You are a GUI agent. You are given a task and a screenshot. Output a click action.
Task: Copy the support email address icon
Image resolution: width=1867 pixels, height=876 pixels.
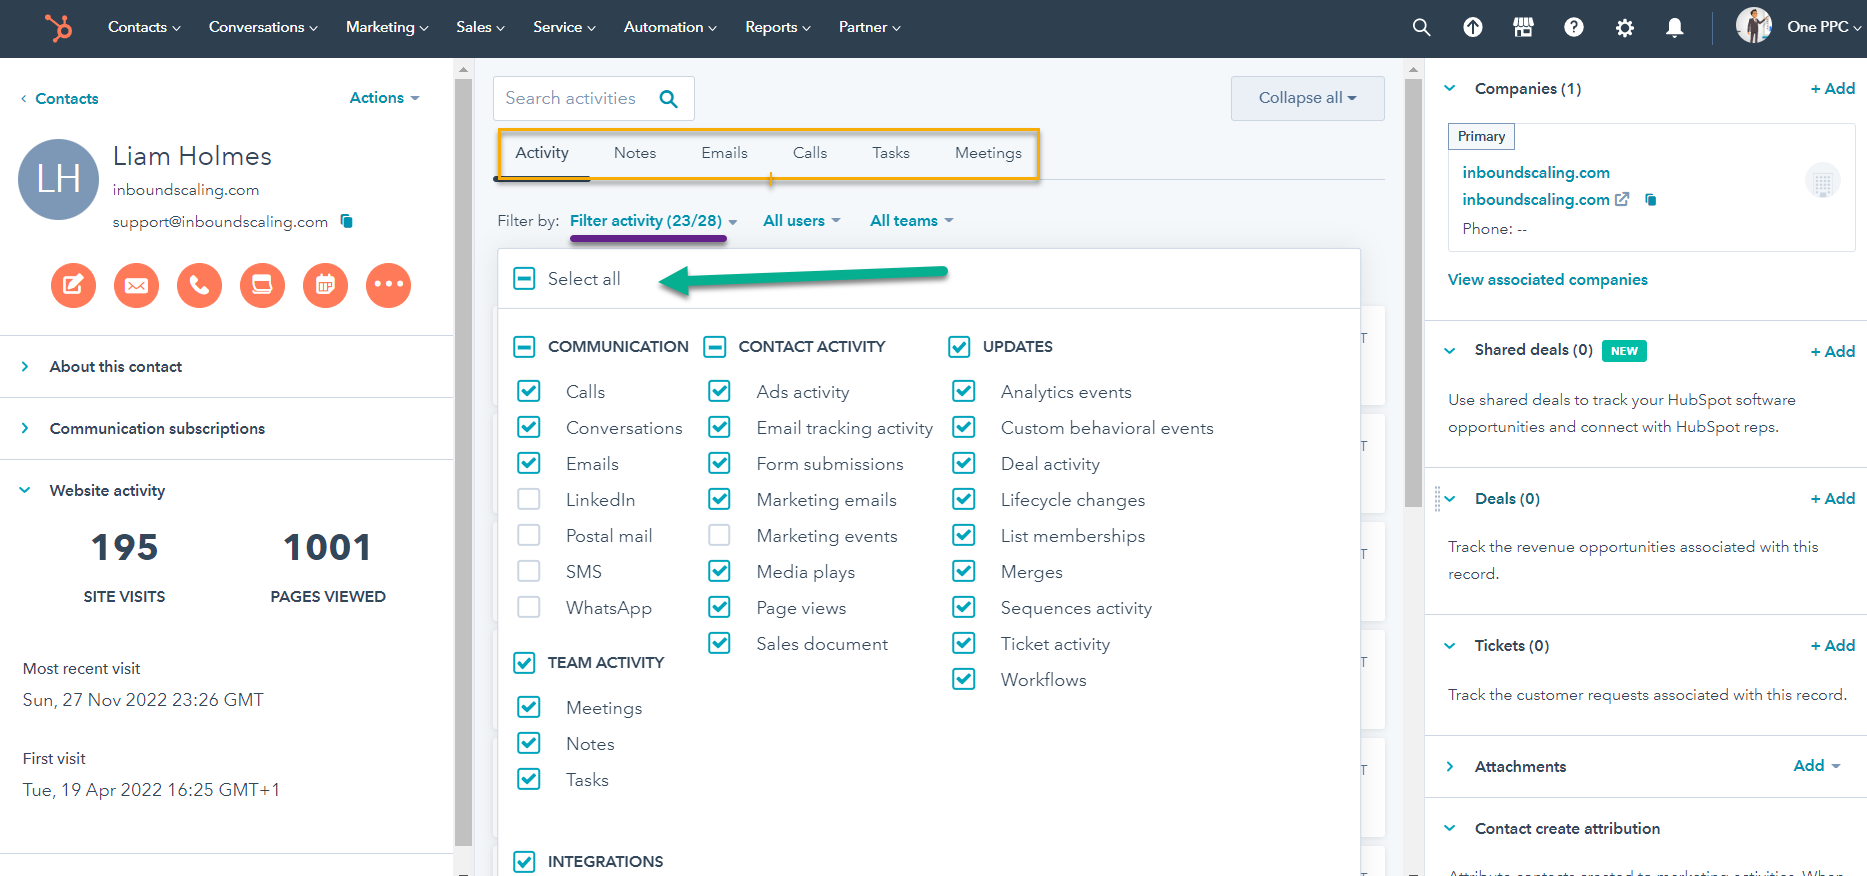point(347,221)
